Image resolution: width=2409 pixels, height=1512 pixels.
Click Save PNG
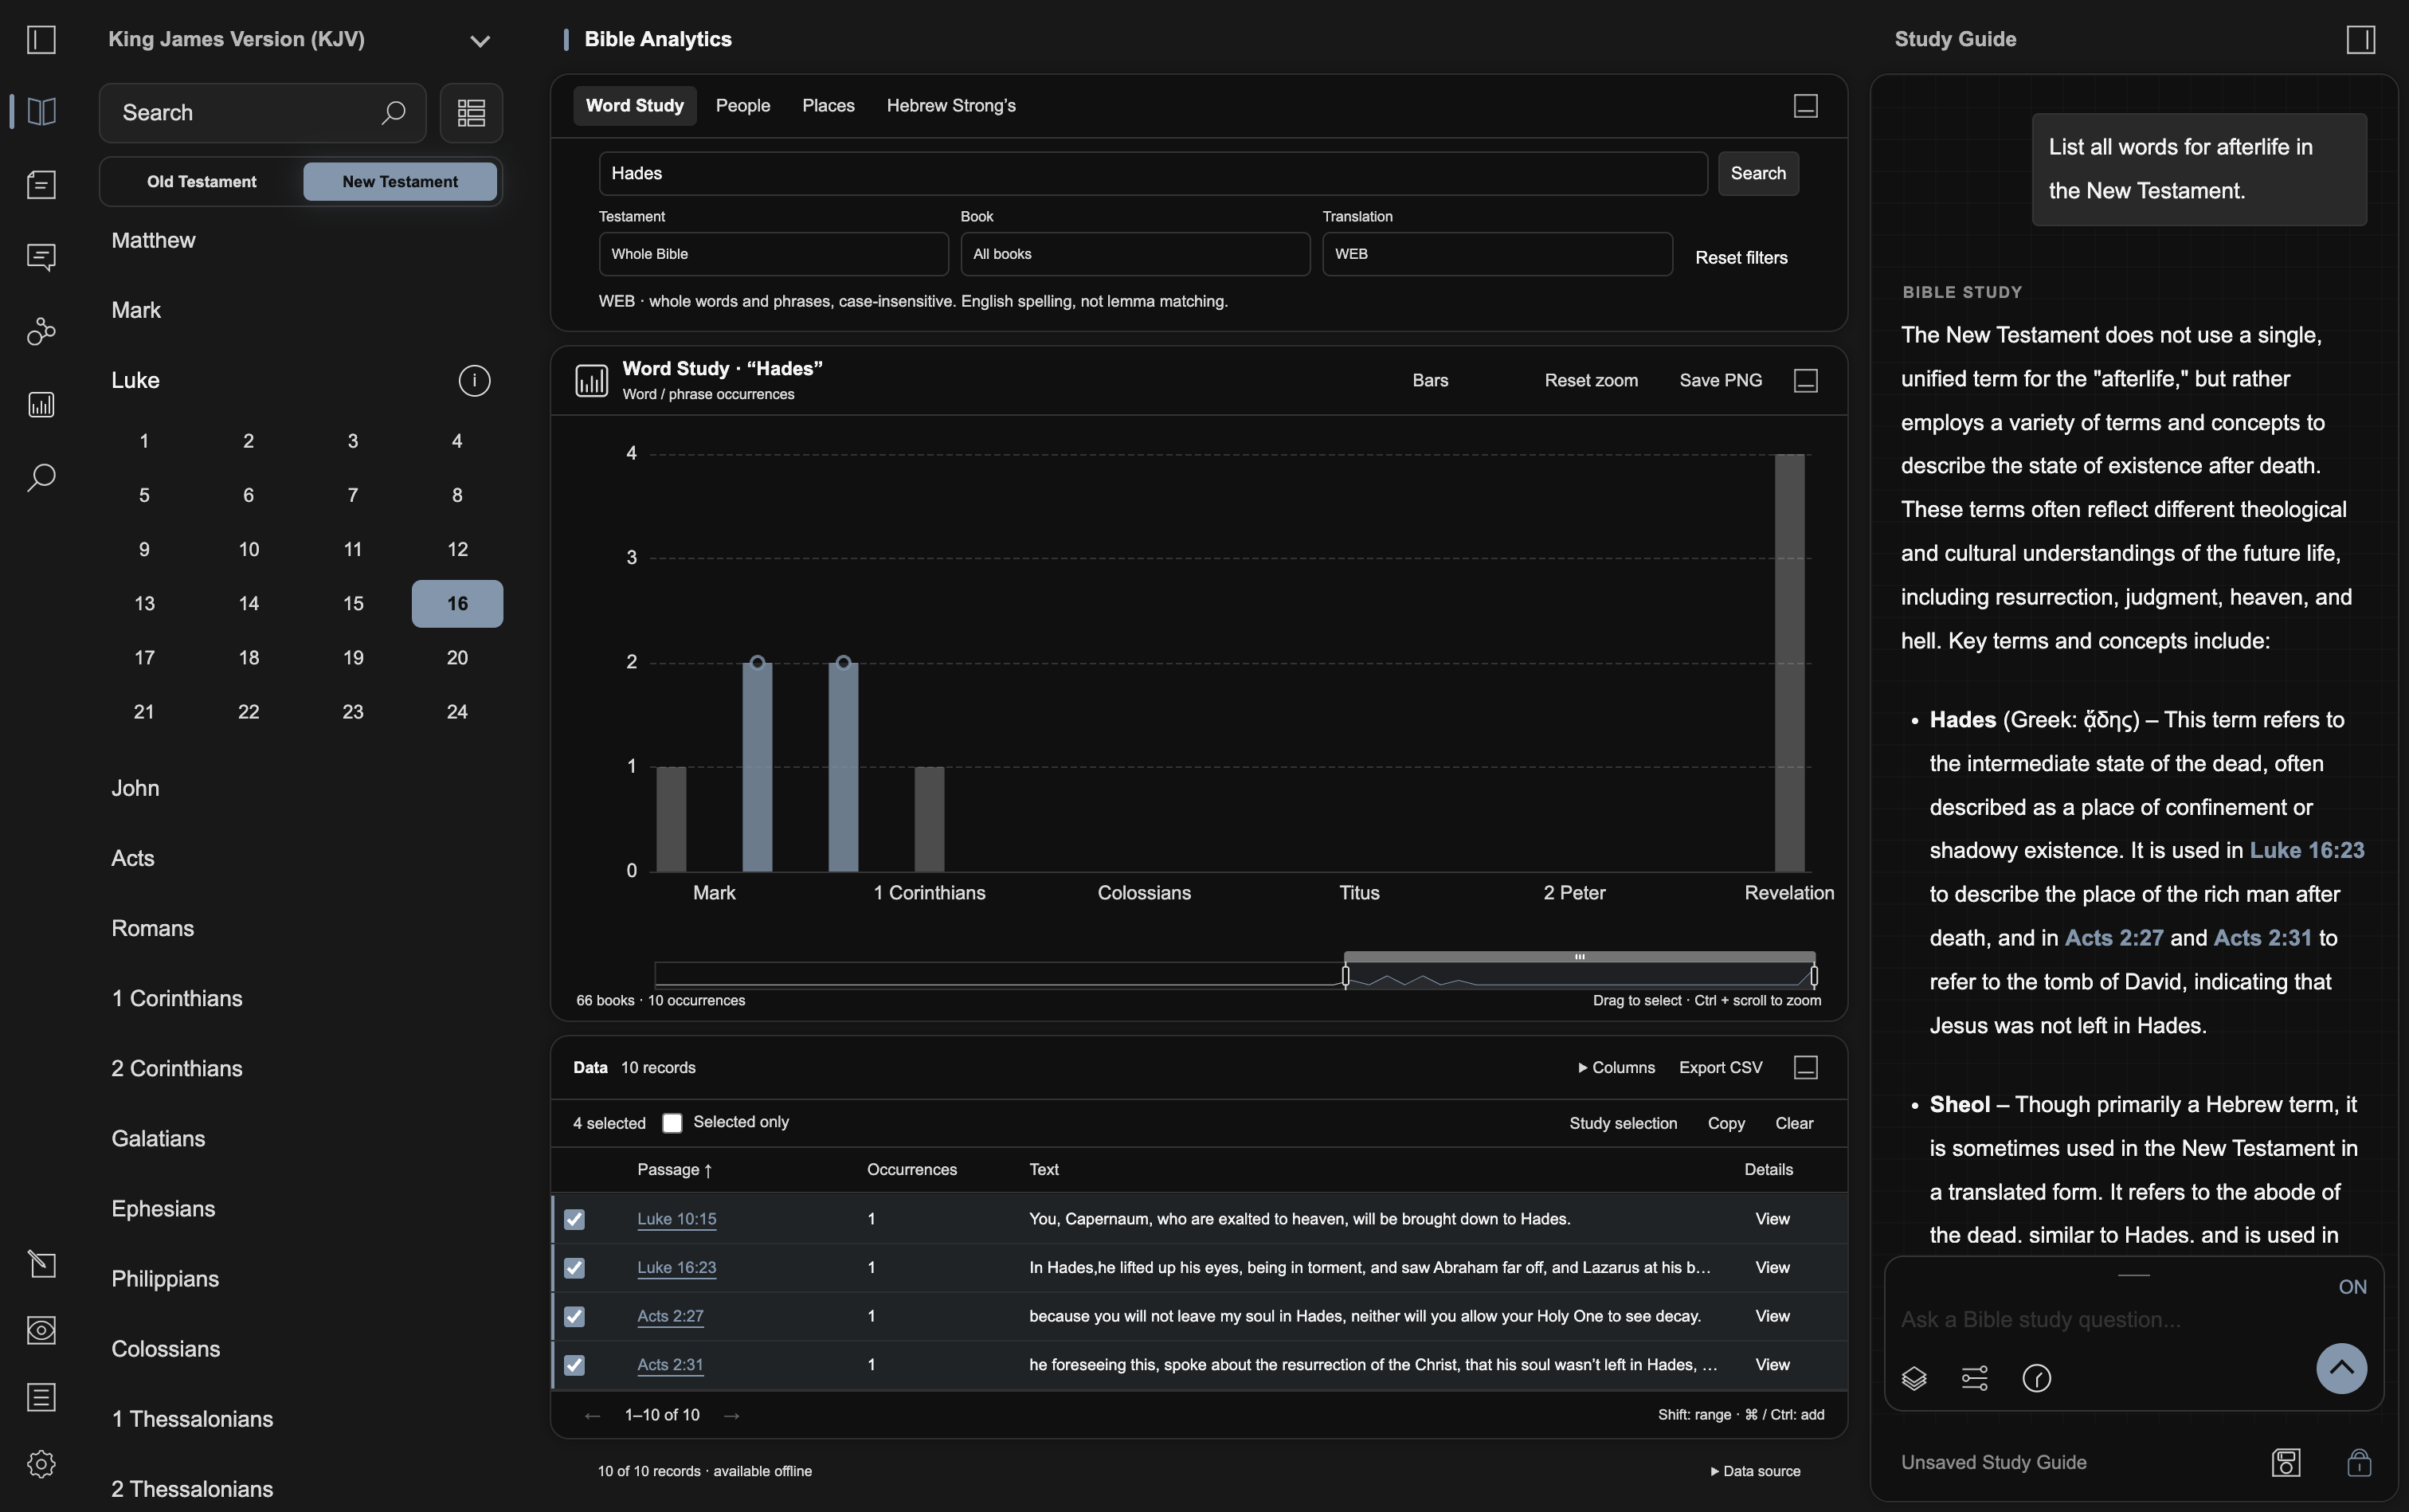point(1720,380)
